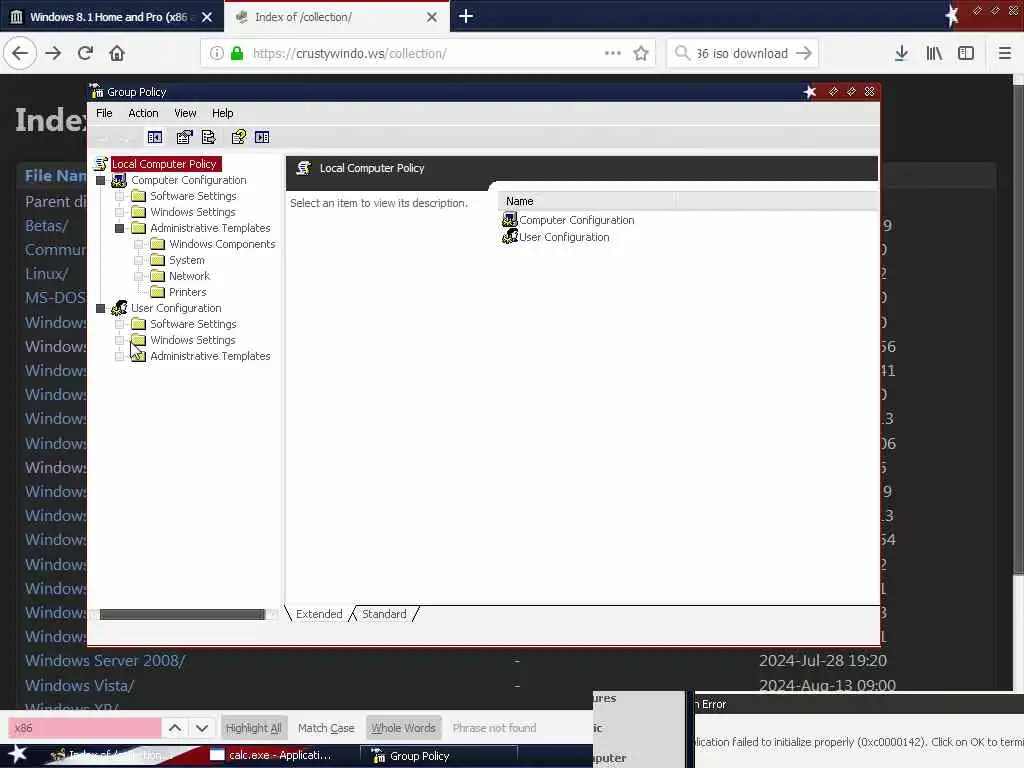The height and width of the screenshot is (768, 1024).
Task: Expand Software Settings under Computer Configuration
Action: pyautogui.click(x=120, y=196)
